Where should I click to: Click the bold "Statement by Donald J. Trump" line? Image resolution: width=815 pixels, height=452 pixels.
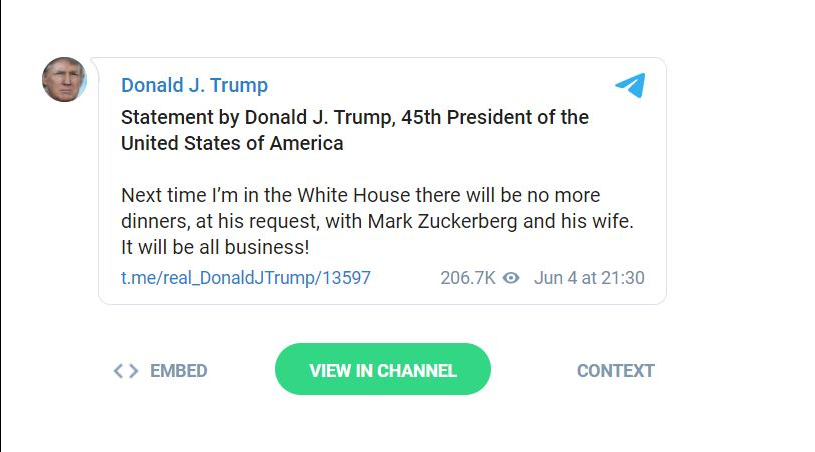257,117
